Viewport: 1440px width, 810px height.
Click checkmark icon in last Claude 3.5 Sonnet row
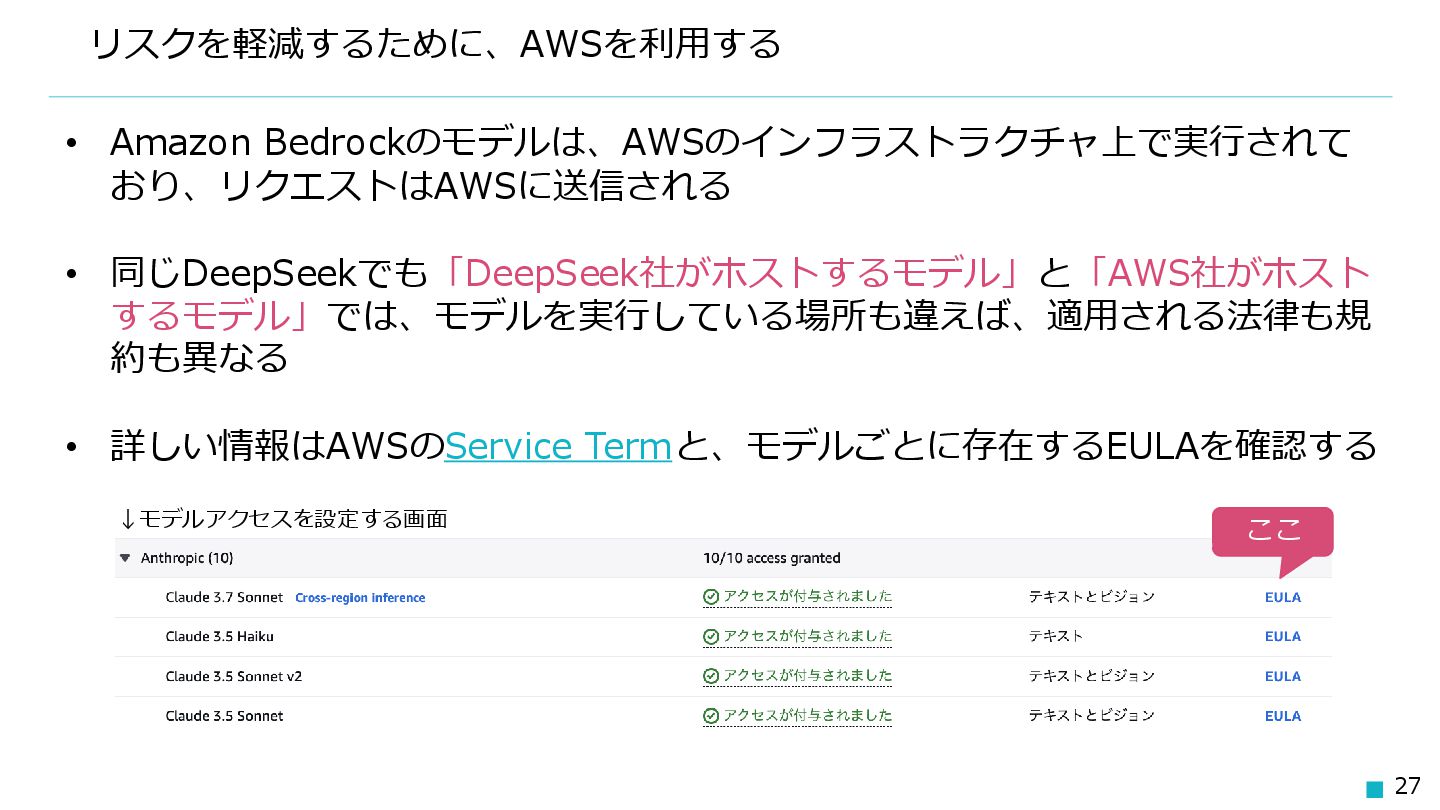click(711, 717)
